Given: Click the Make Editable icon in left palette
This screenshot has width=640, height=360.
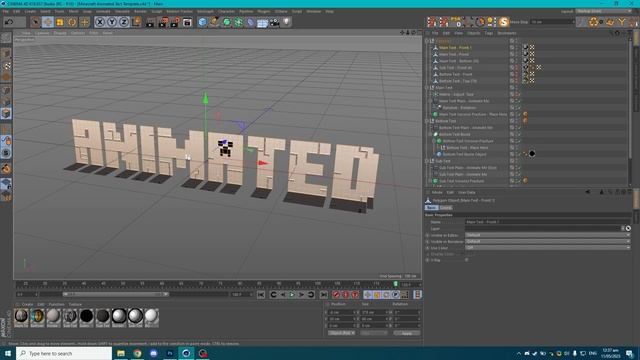Looking at the screenshot, I should coord(6,38).
